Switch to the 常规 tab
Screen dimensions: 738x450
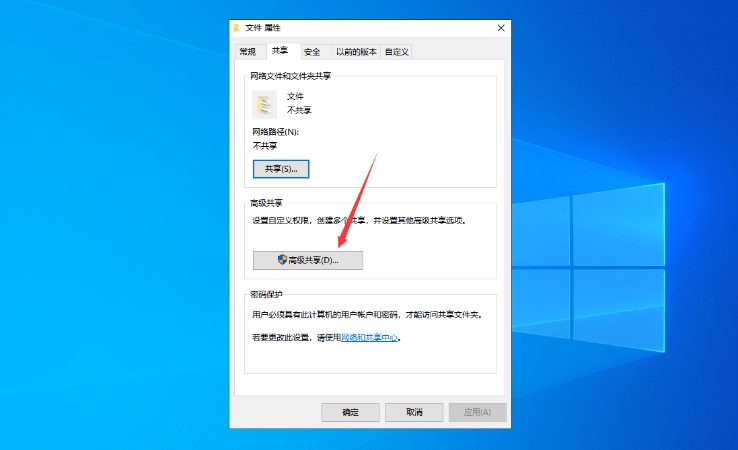[x=247, y=51]
